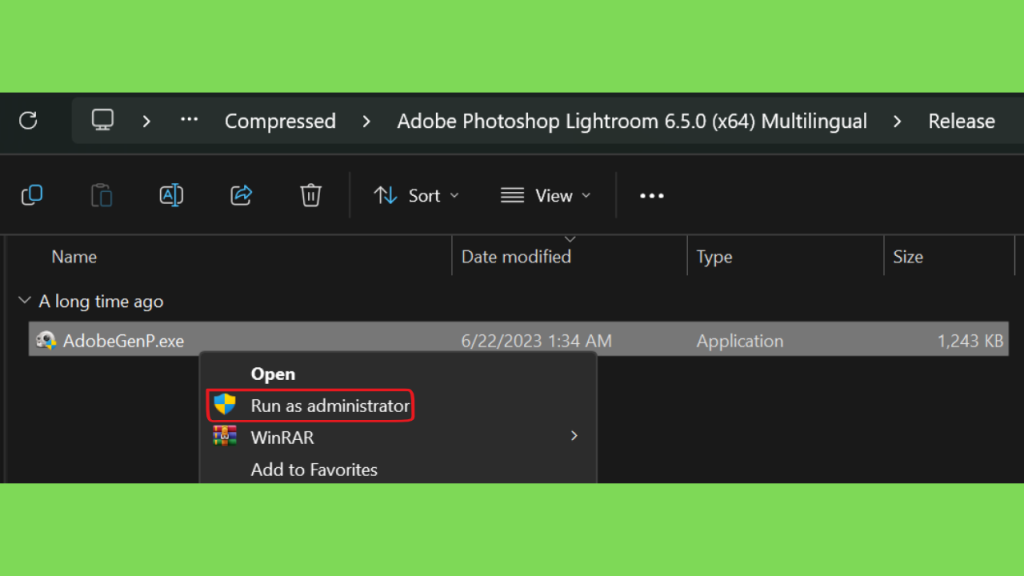Image resolution: width=1024 pixels, height=576 pixels.
Task: Open the toolbar see more ellipsis
Action: pos(652,196)
